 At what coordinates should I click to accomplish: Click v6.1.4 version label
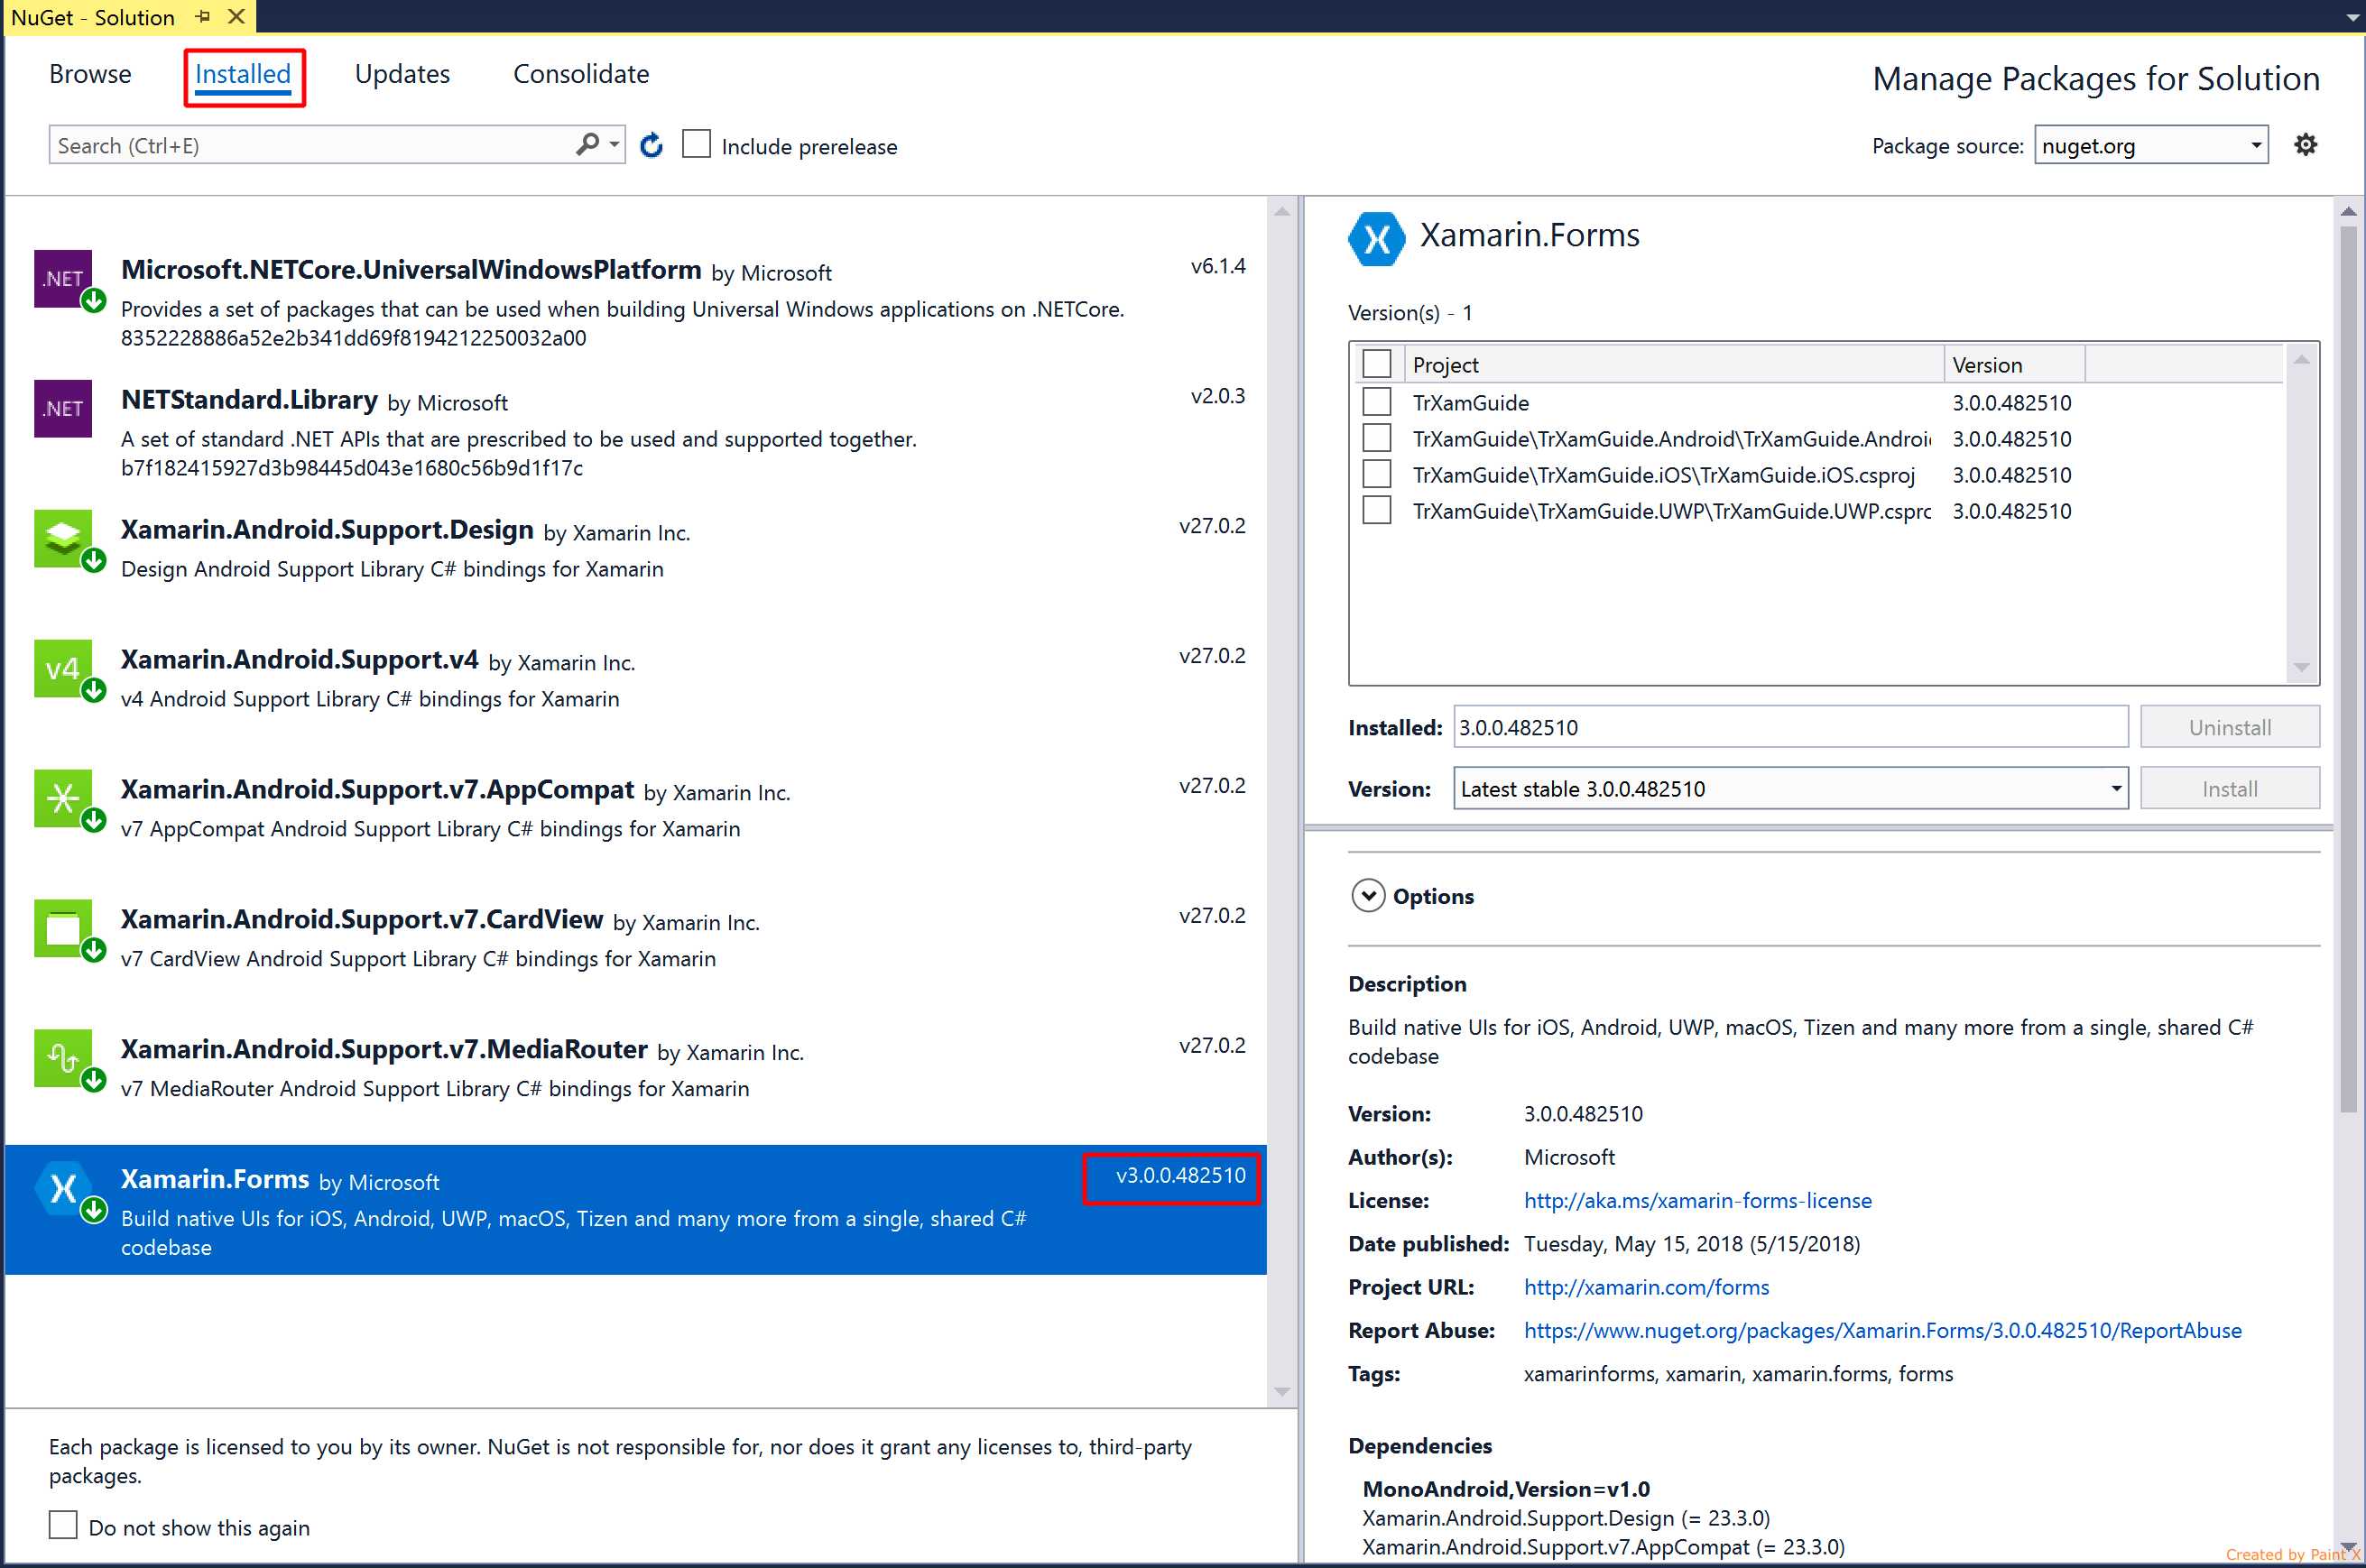[1217, 266]
